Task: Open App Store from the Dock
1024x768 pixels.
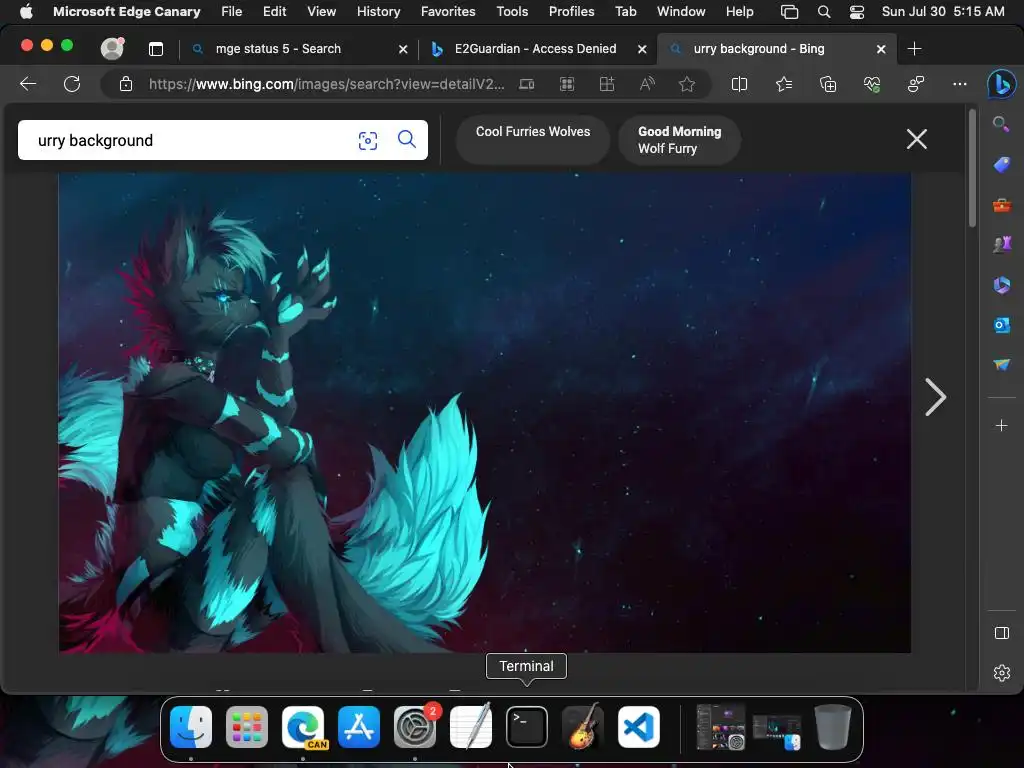Action: [x=359, y=727]
